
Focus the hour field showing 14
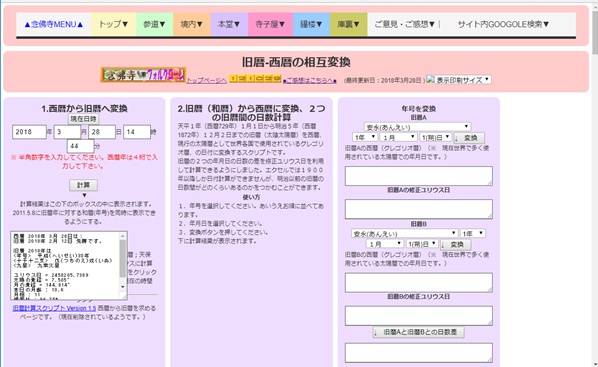click(137, 132)
